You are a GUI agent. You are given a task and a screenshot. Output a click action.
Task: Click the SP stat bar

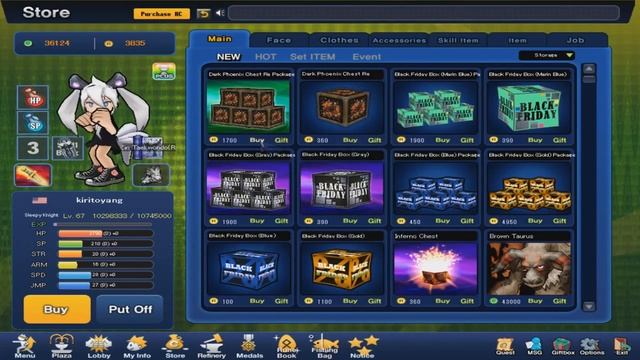(x=106, y=244)
